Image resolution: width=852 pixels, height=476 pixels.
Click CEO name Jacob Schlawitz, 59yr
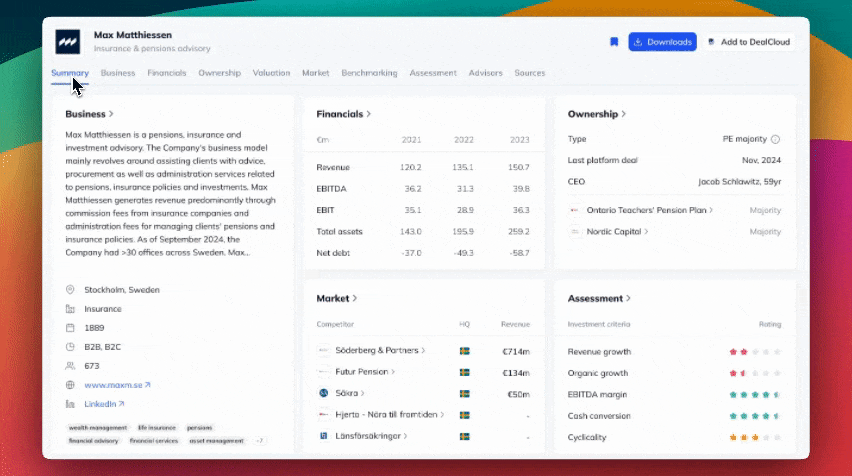pyautogui.click(x=740, y=181)
